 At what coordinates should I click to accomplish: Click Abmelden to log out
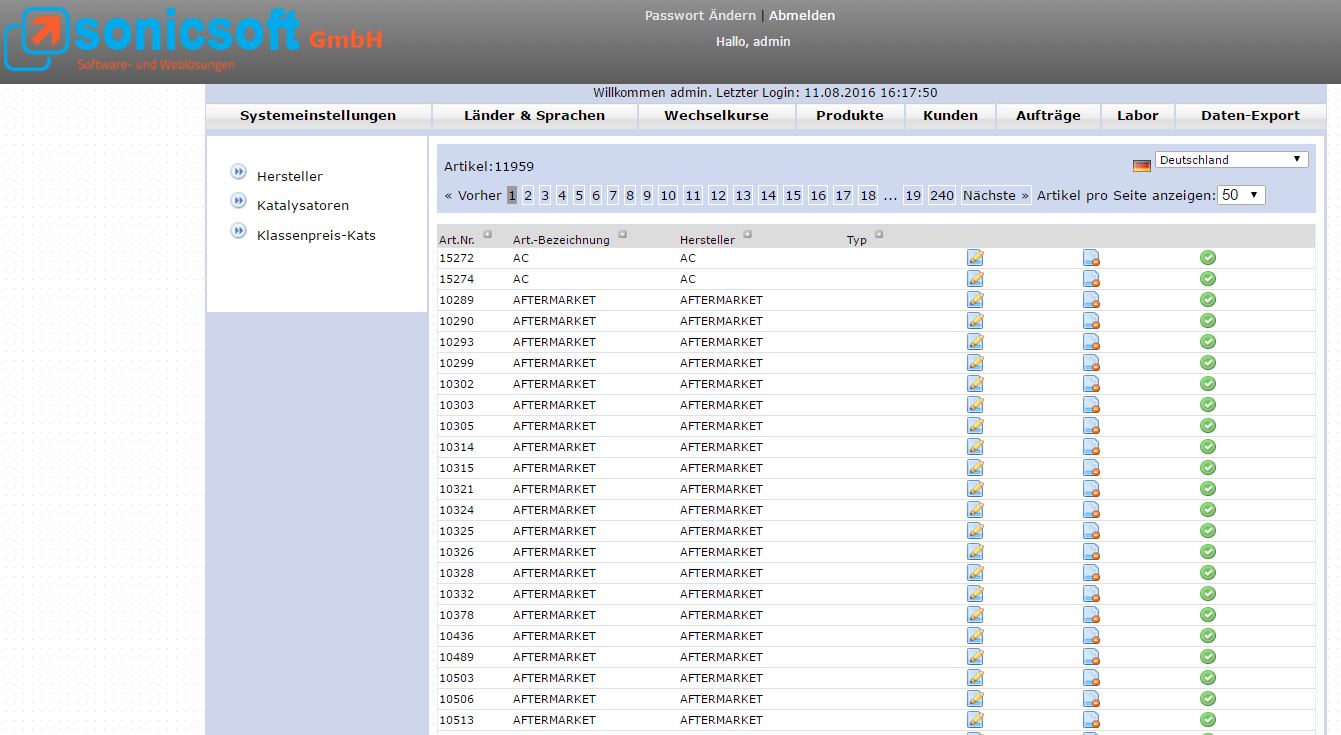[802, 16]
